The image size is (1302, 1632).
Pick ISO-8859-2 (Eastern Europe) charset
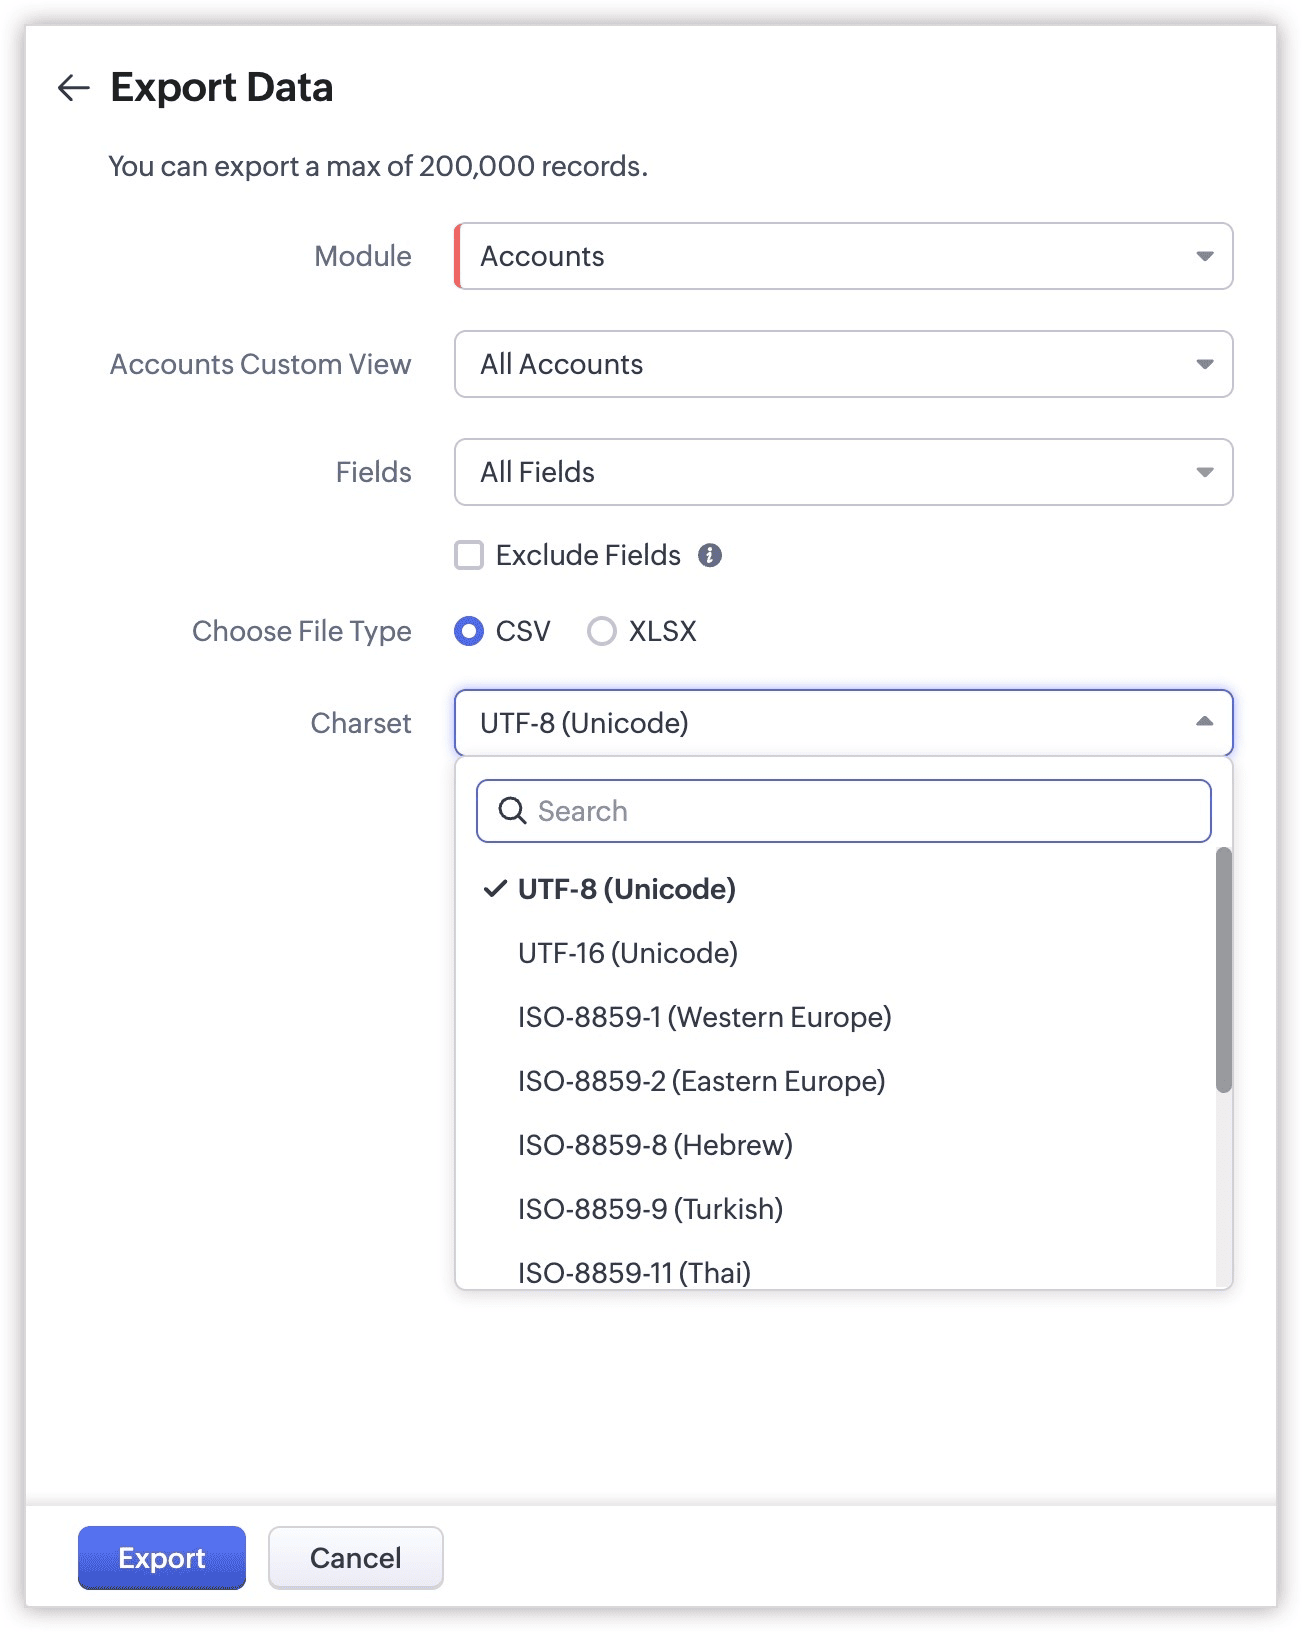[701, 1081]
